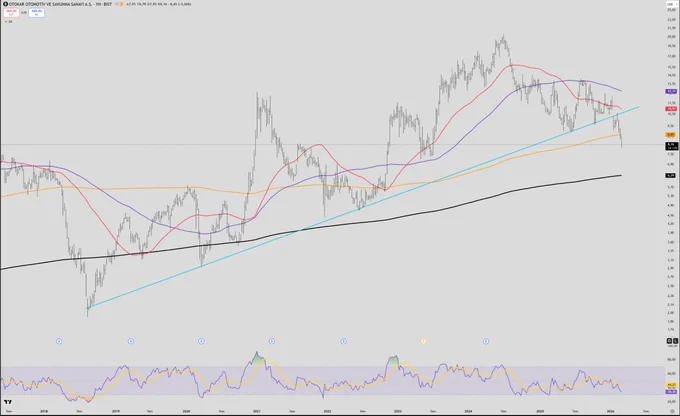The width and height of the screenshot is (680, 416).
Task: Click the 2021 label on time axis
Action: tap(257, 411)
